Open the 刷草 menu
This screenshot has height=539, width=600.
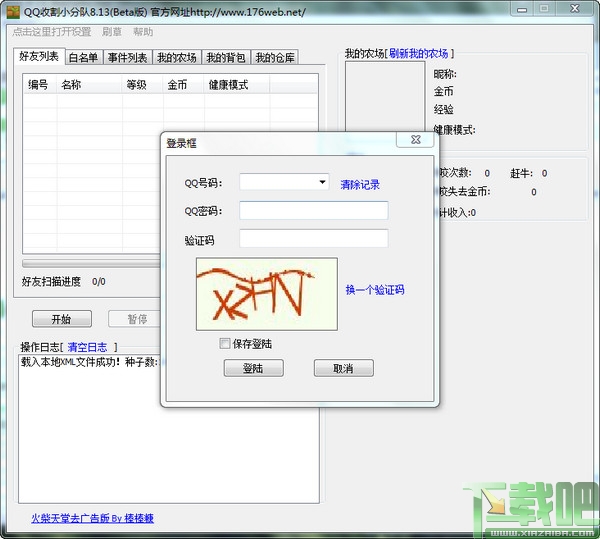coord(112,32)
